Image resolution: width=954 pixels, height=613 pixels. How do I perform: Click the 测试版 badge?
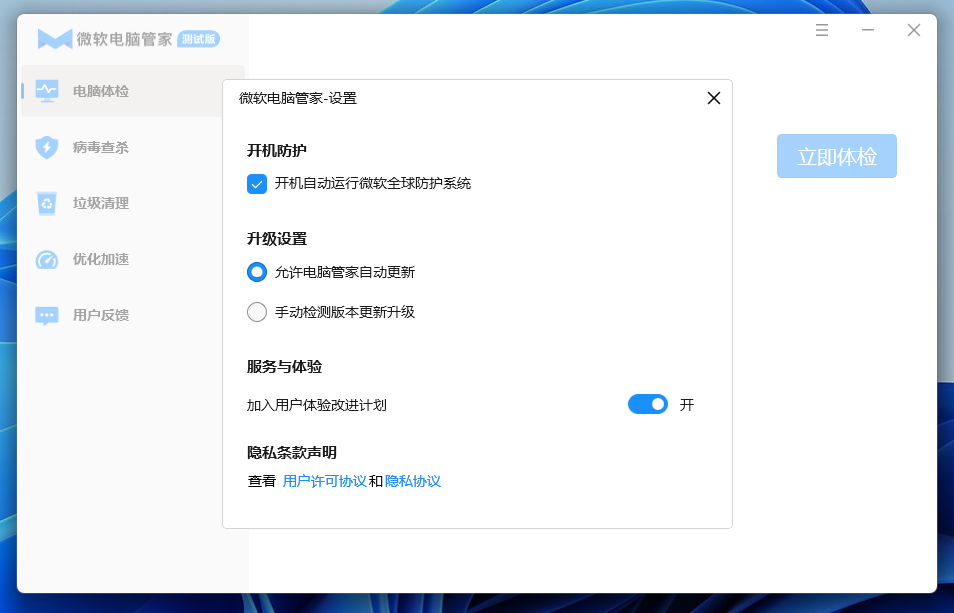pos(198,39)
